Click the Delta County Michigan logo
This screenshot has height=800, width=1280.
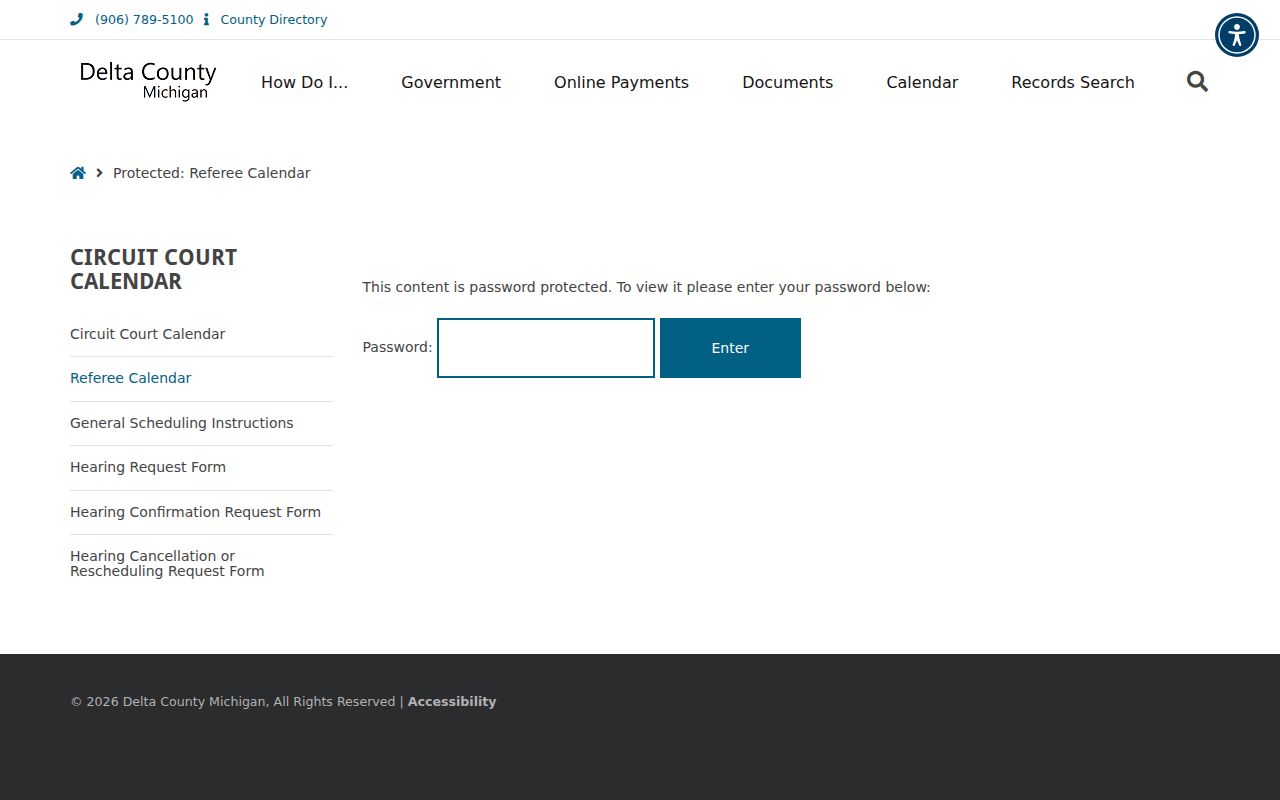[148, 81]
